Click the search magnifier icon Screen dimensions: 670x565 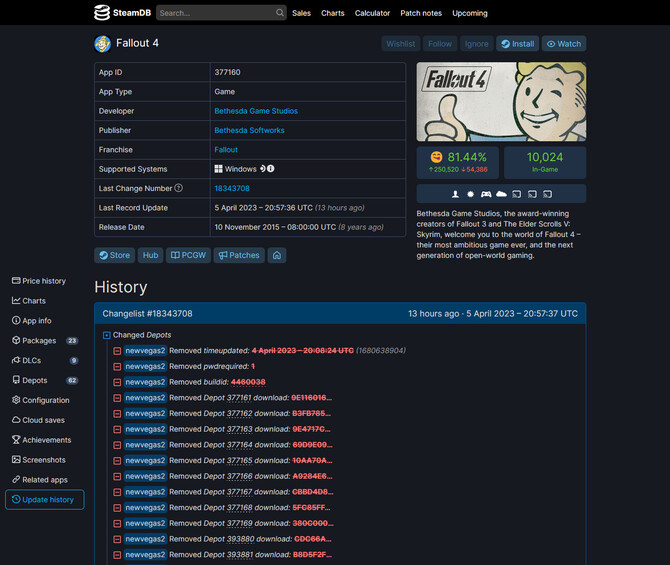pos(279,13)
